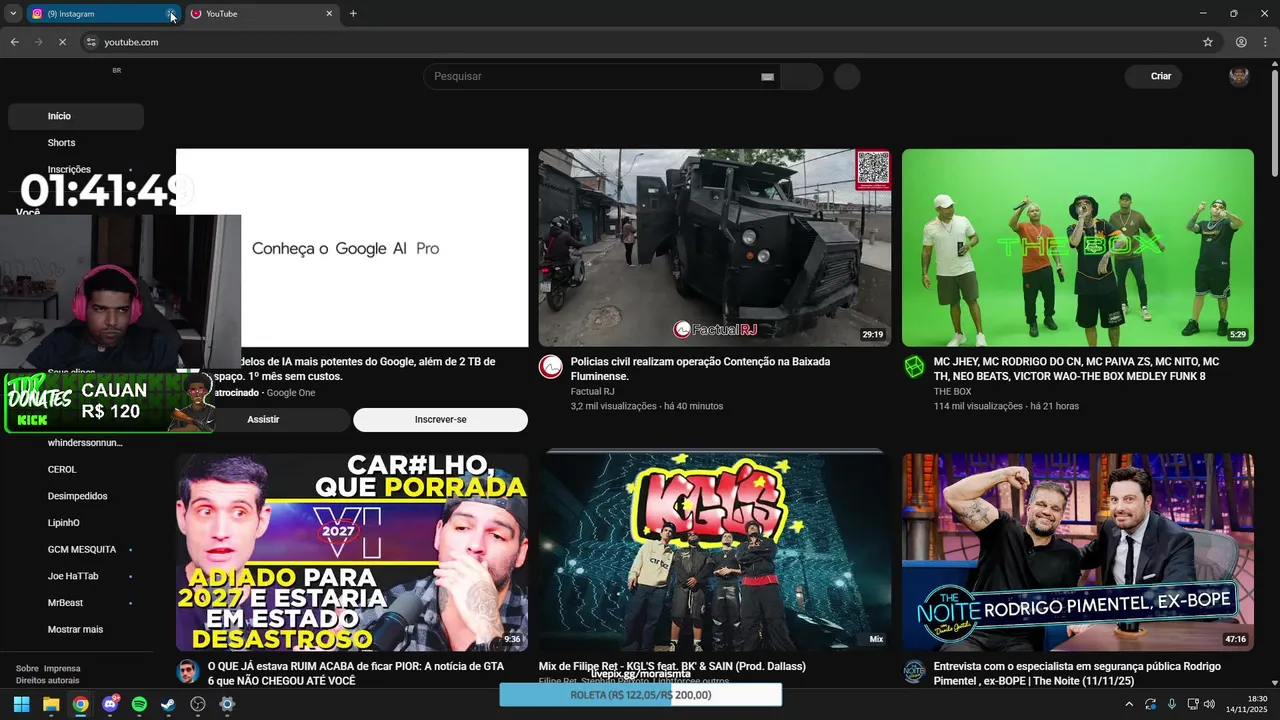Open The Noite channel avatar icon

point(914,671)
